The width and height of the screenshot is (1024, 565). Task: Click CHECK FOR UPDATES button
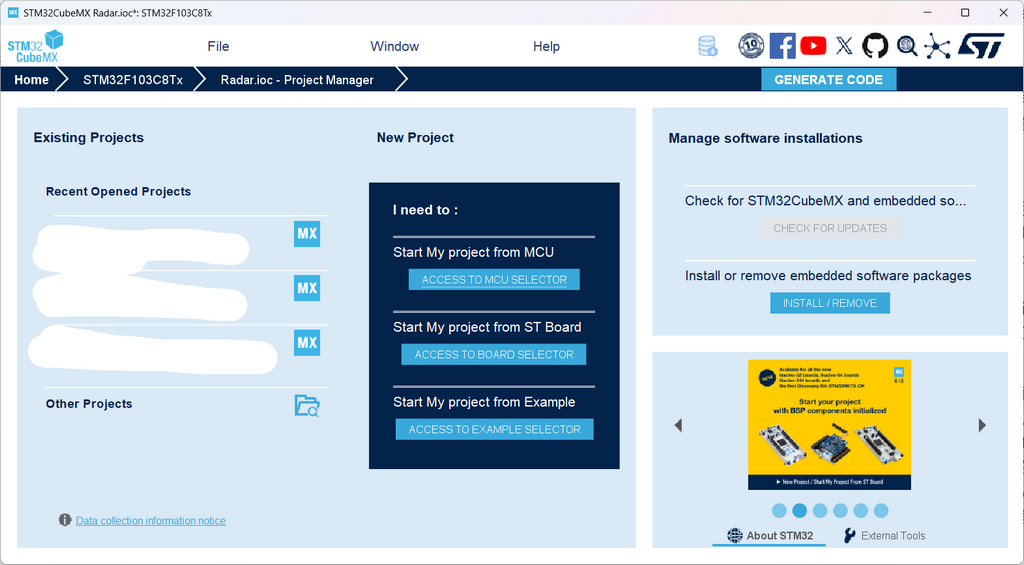[x=830, y=228]
